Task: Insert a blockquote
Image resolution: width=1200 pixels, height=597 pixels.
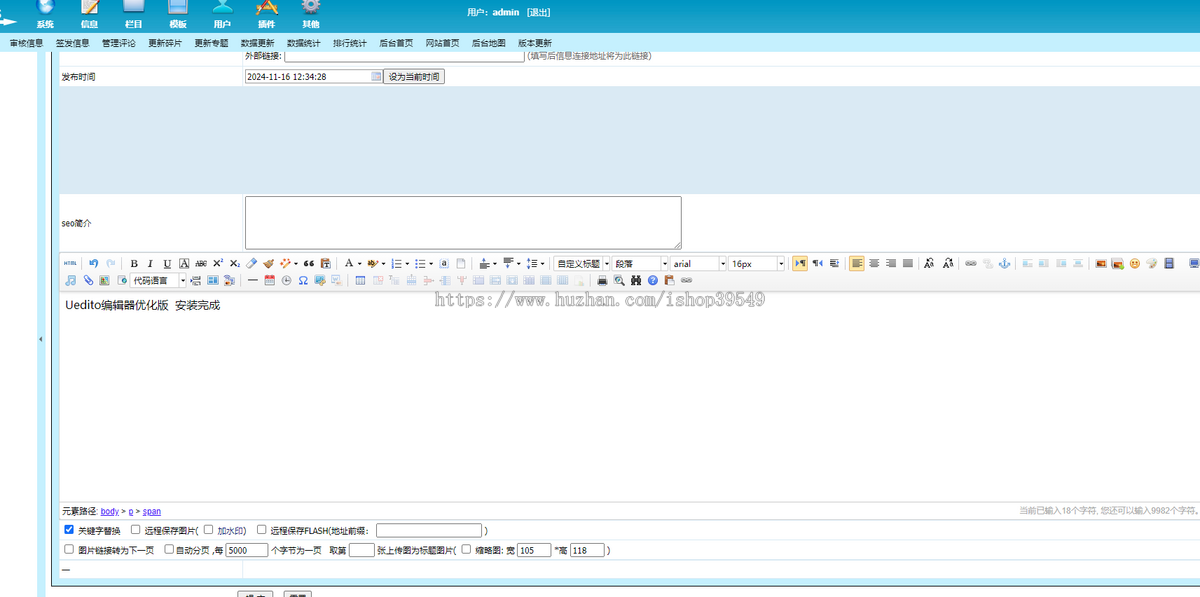Action: tap(309, 263)
